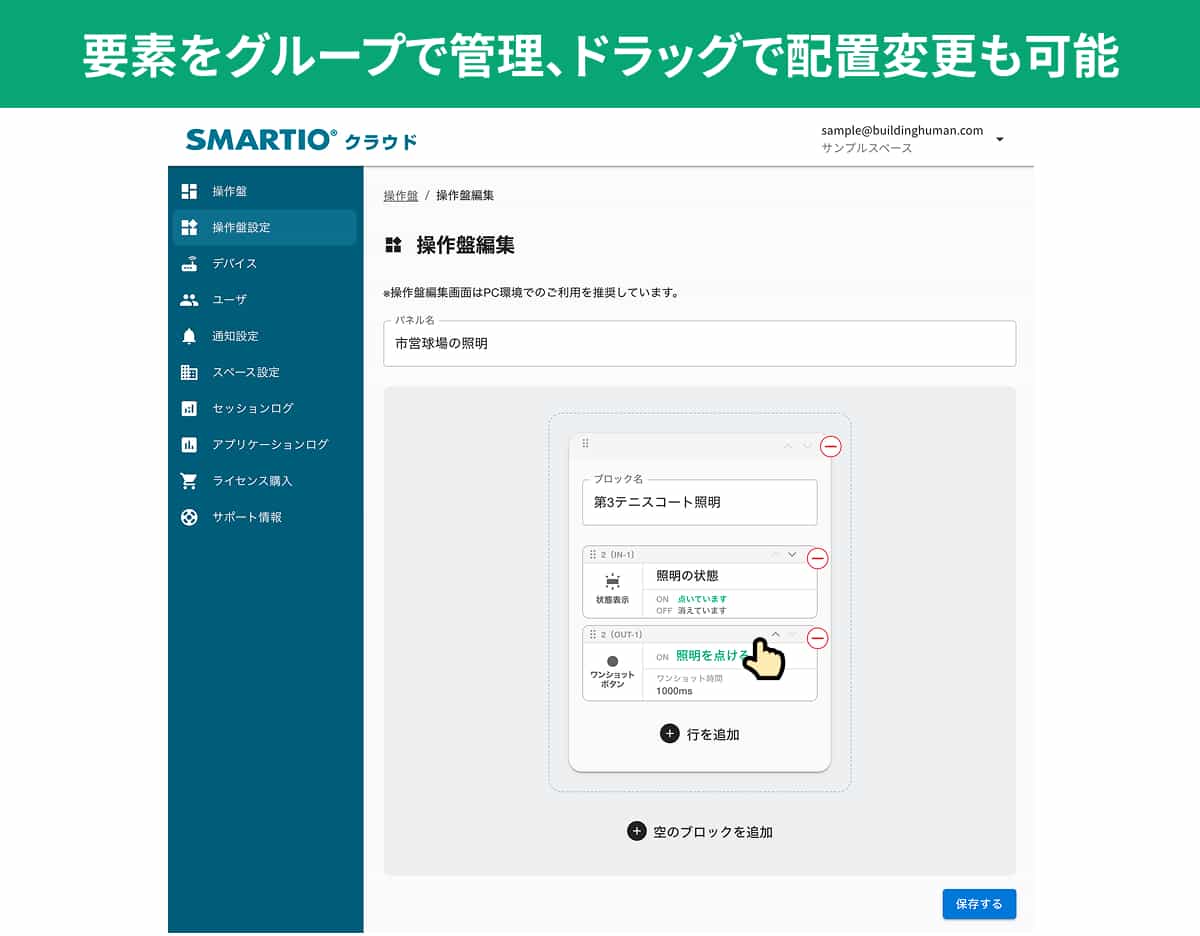Click the デバイス router icon
The image size is (1200, 936).
[189, 264]
